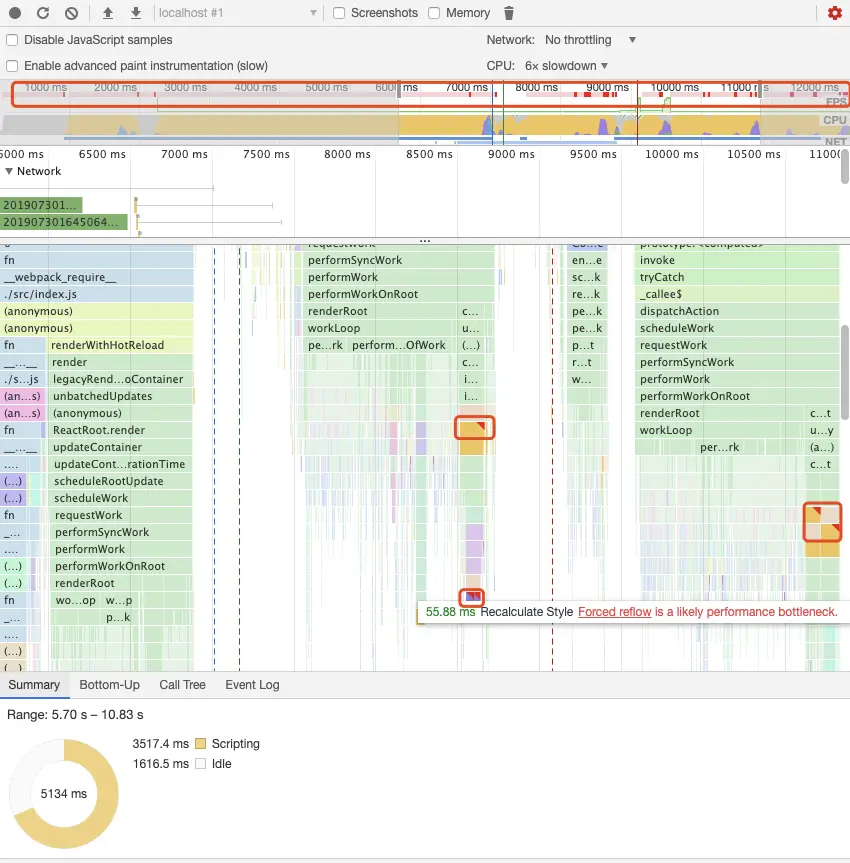Screen dimensions: 850x863
Task: Clear the current profile recording
Action: [71, 13]
